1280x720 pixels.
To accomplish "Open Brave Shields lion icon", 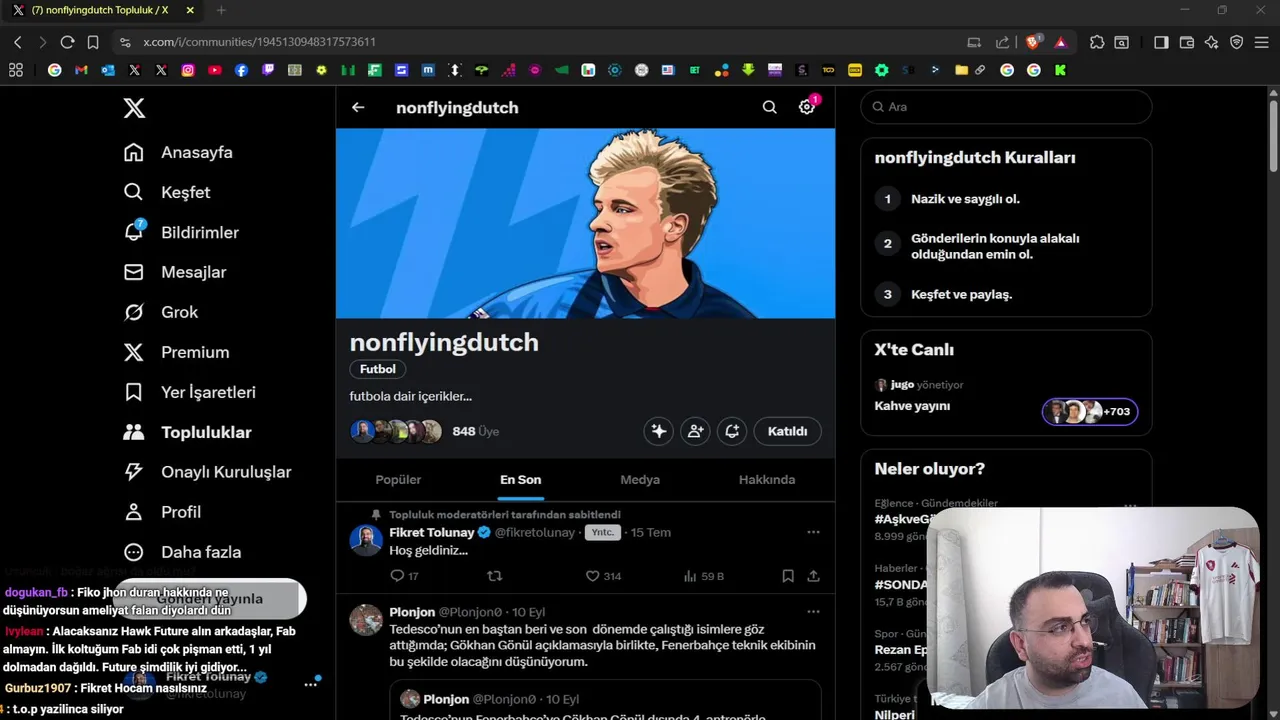I will [x=1034, y=42].
